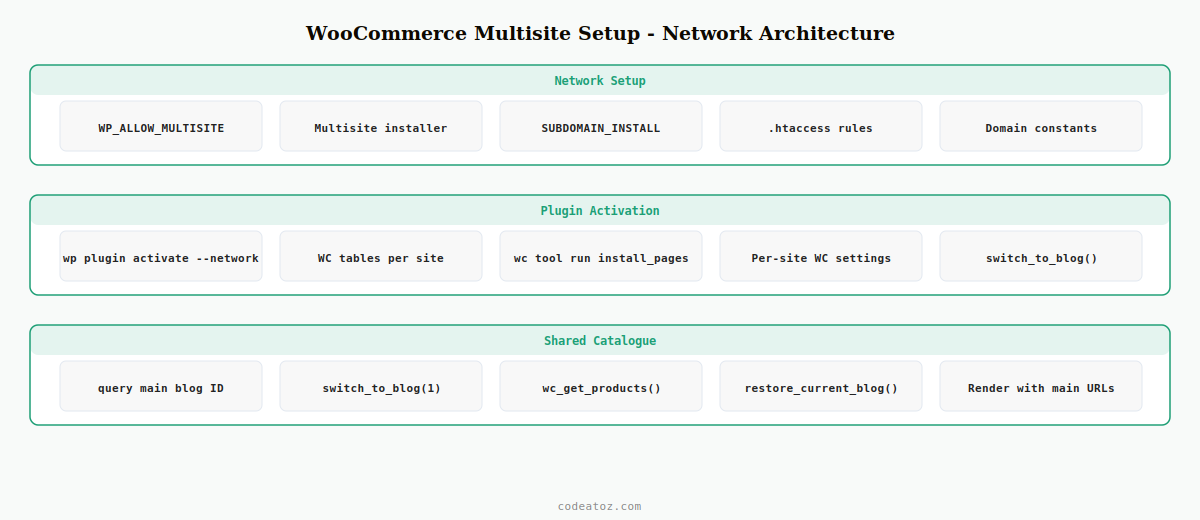Click the WP_ALLOW_MULTISITE box
The image size is (1200, 520).
(x=161, y=127)
